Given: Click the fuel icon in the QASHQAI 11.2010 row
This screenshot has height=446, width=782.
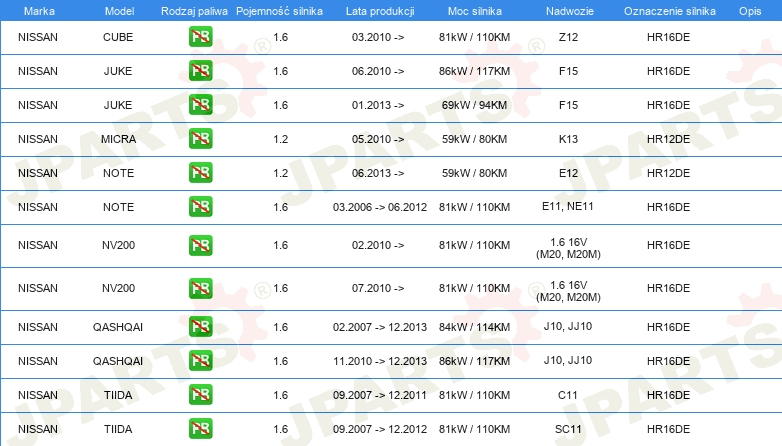Looking at the screenshot, I should pos(200,361).
